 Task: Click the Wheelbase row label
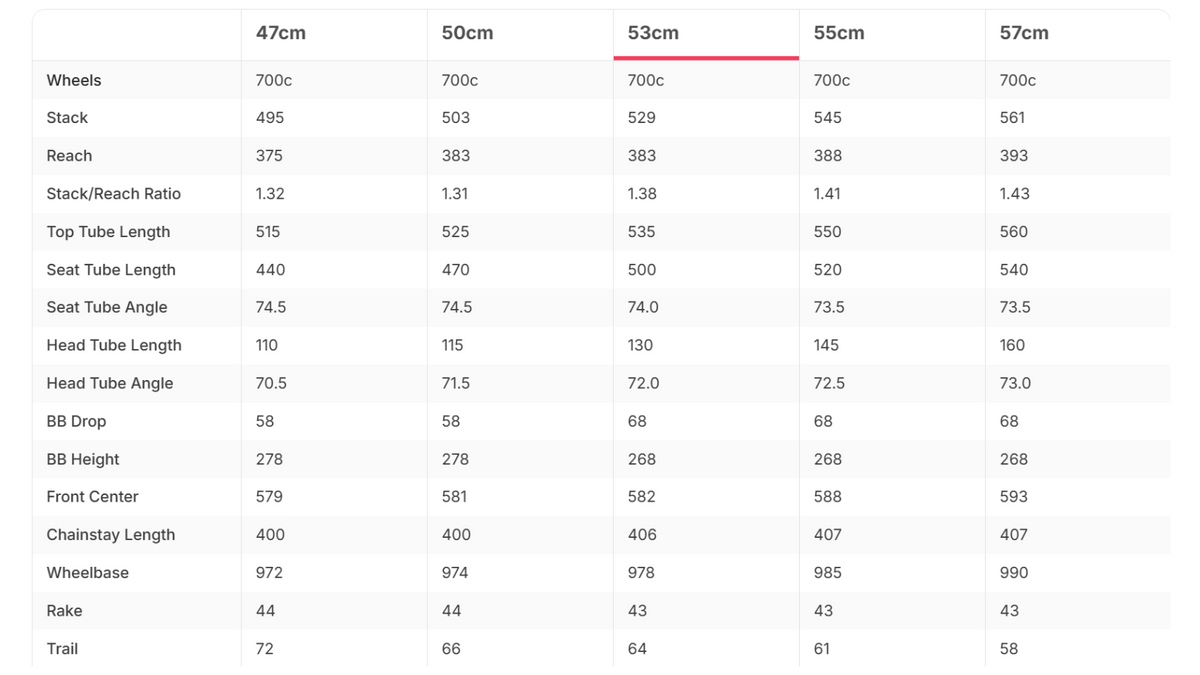pyautogui.click(x=87, y=573)
